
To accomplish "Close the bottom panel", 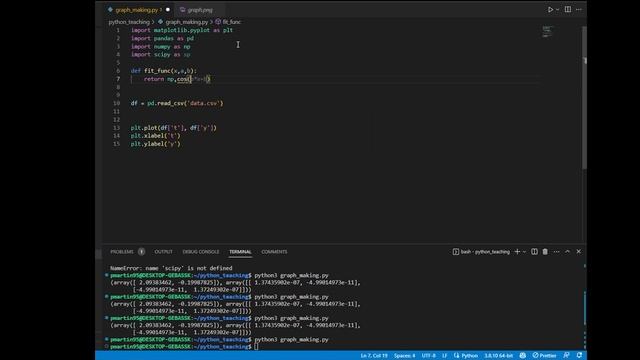I will coord(578,252).
